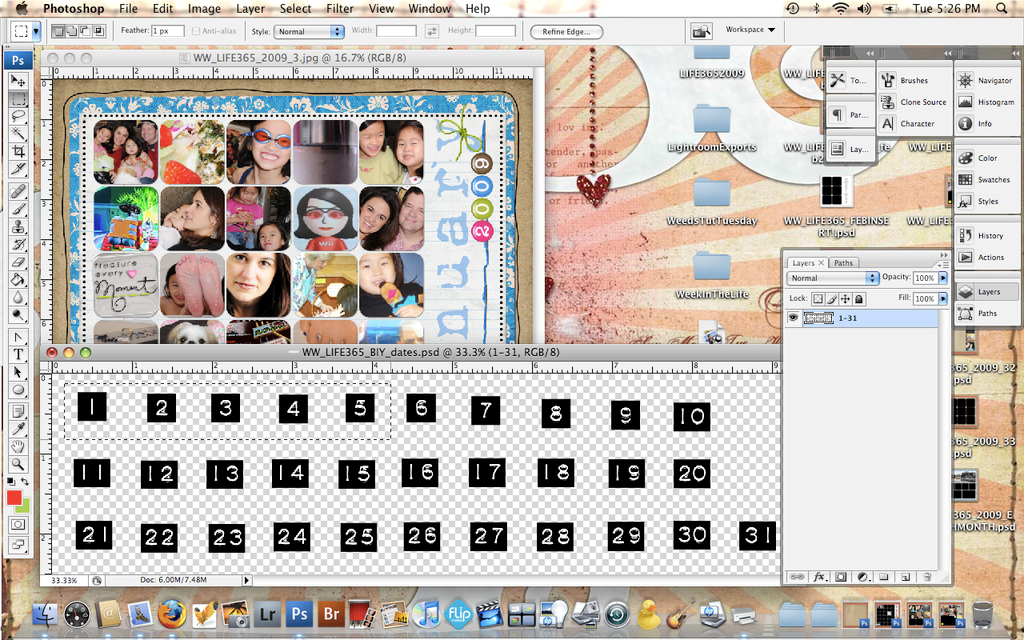
Task: Activate the Zoom magnifier tool
Action: coord(18,464)
